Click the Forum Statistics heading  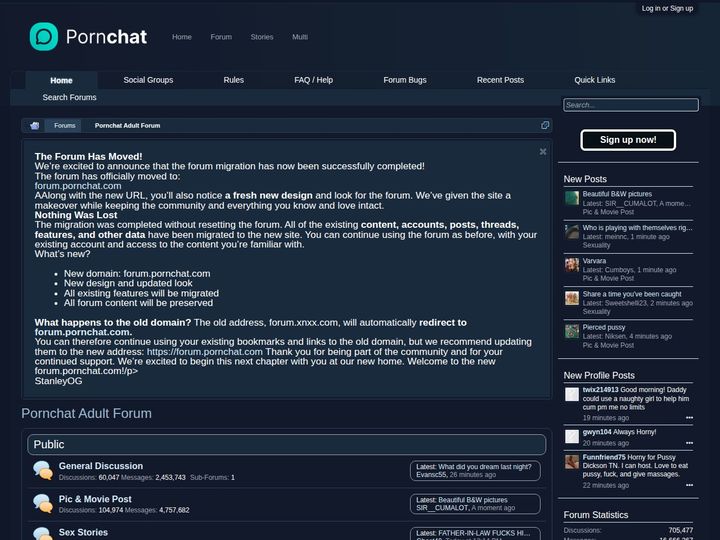pyautogui.click(x=596, y=515)
